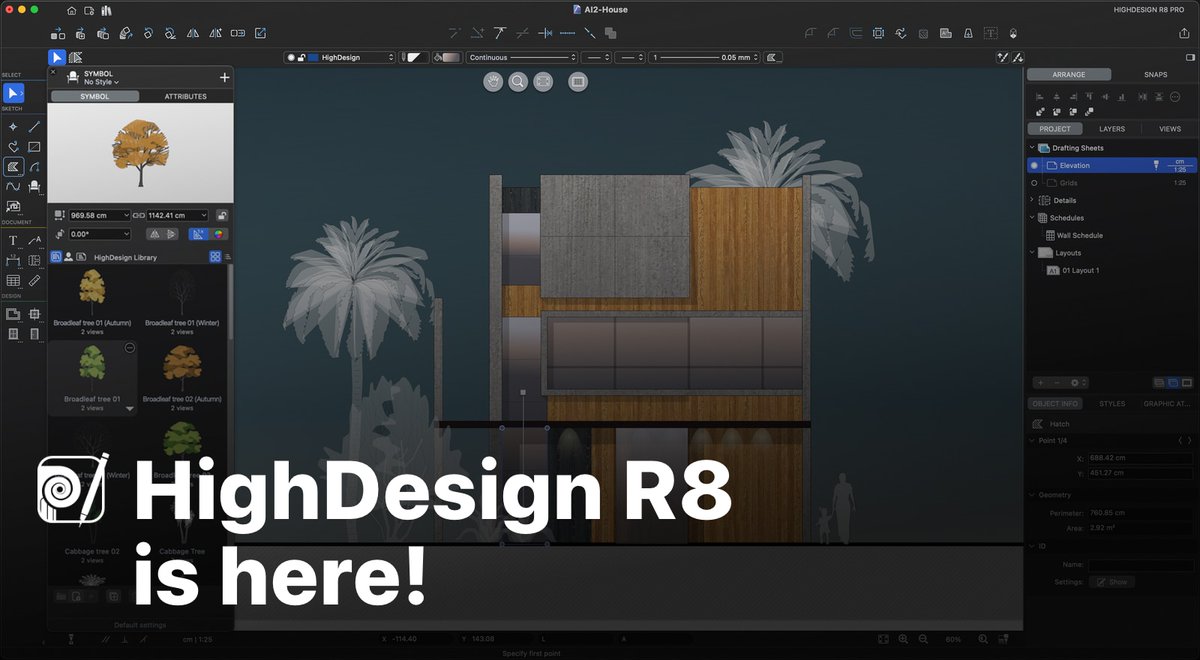The height and width of the screenshot is (660, 1200).
Task: Toggle the blue scale option beside the colour wheel
Action: pyautogui.click(x=199, y=234)
